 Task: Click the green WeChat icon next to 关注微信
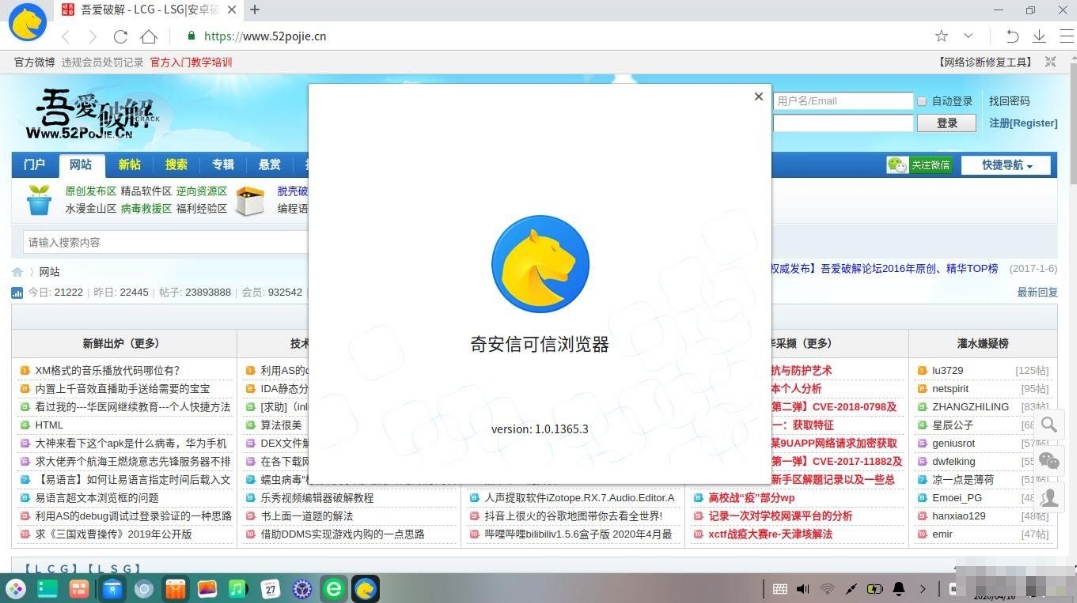pos(896,166)
